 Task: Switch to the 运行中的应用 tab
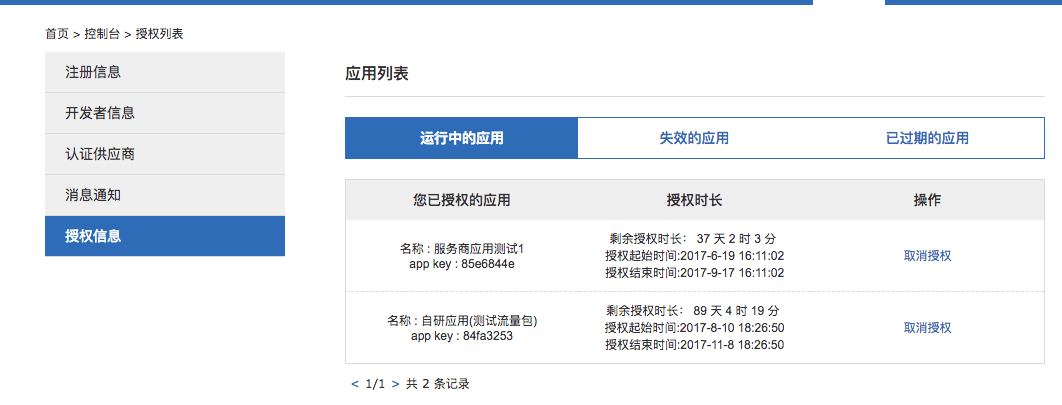click(461, 138)
